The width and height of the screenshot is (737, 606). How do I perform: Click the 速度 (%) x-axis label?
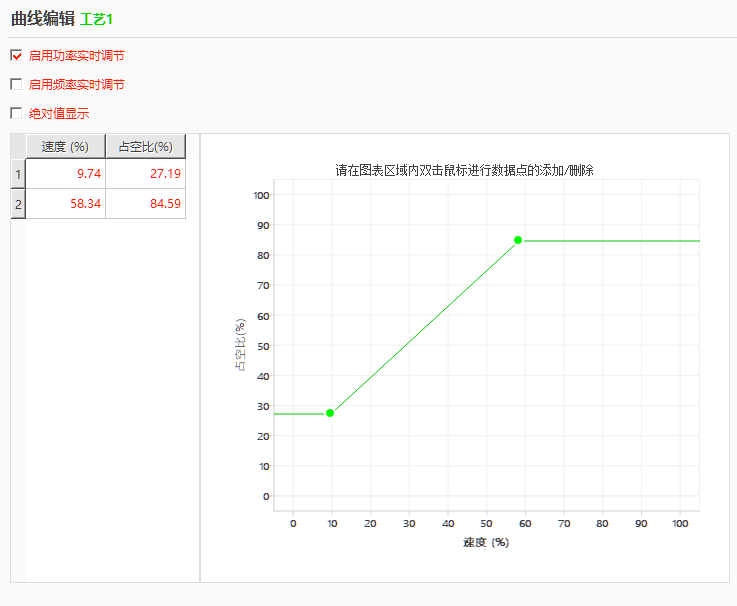[486, 542]
